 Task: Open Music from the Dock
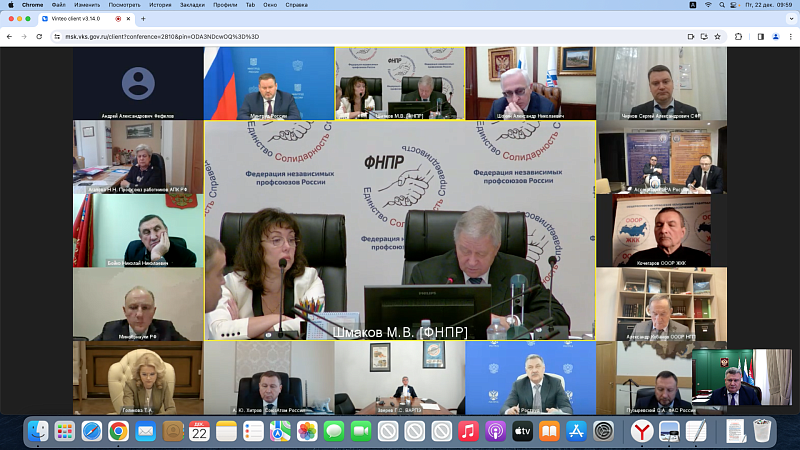[468, 432]
